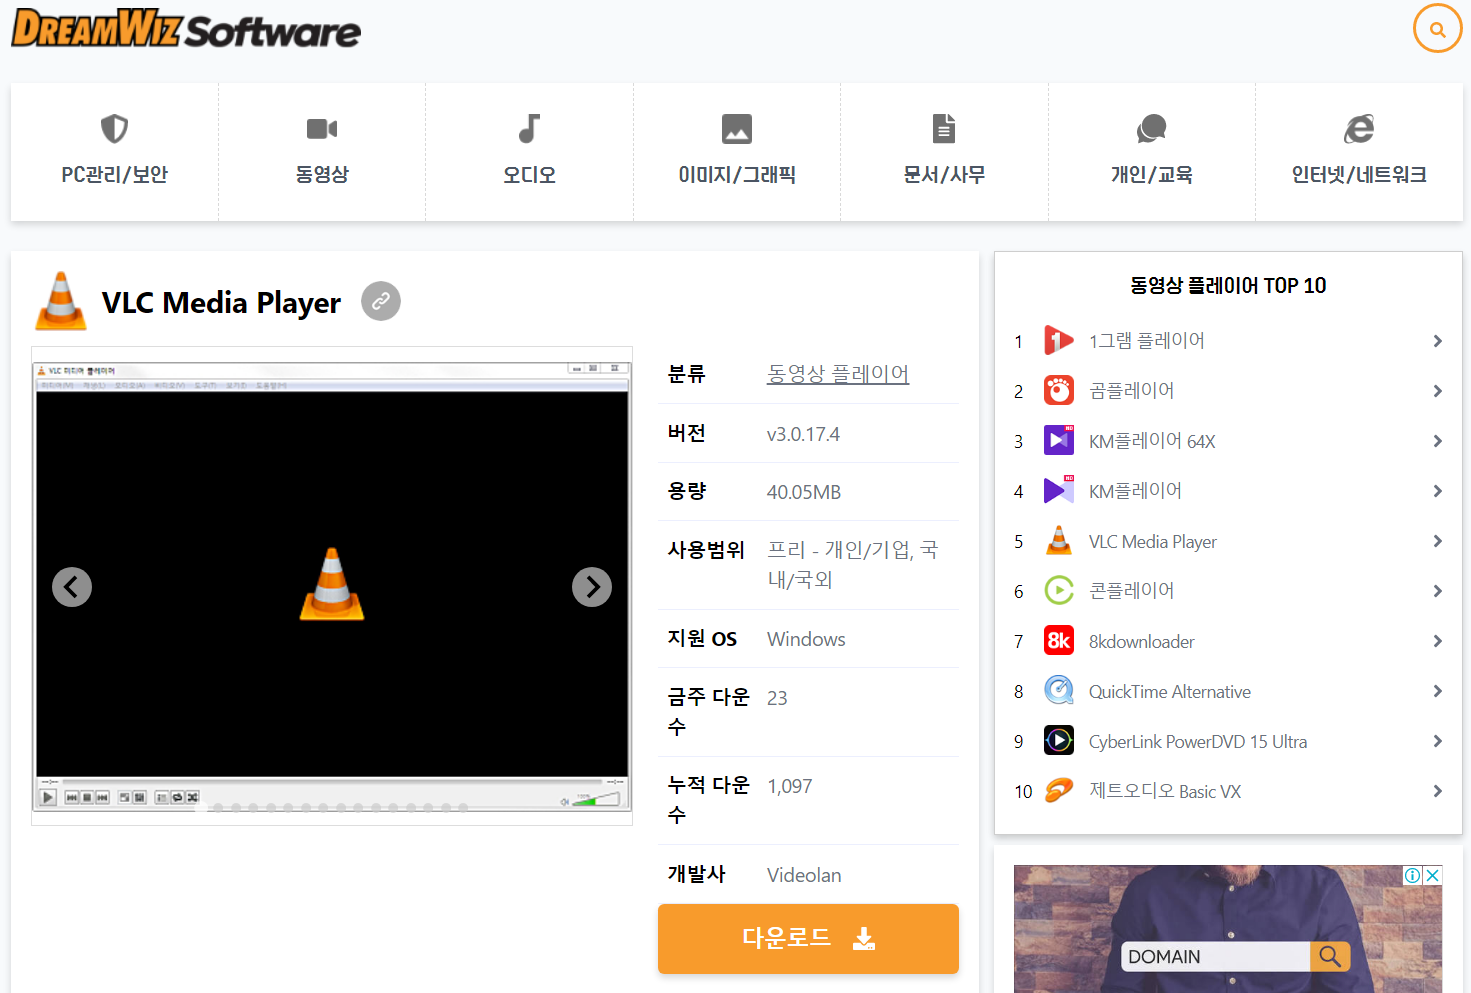Image resolution: width=1471 pixels, height=993 pixels.
Task: Expand the QuickTime Alternative row chevron
Action: tap(1437, 691)
